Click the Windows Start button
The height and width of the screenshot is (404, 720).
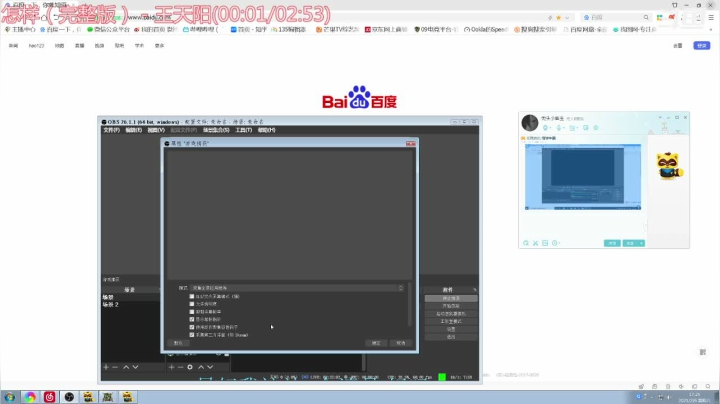[10, 397]
